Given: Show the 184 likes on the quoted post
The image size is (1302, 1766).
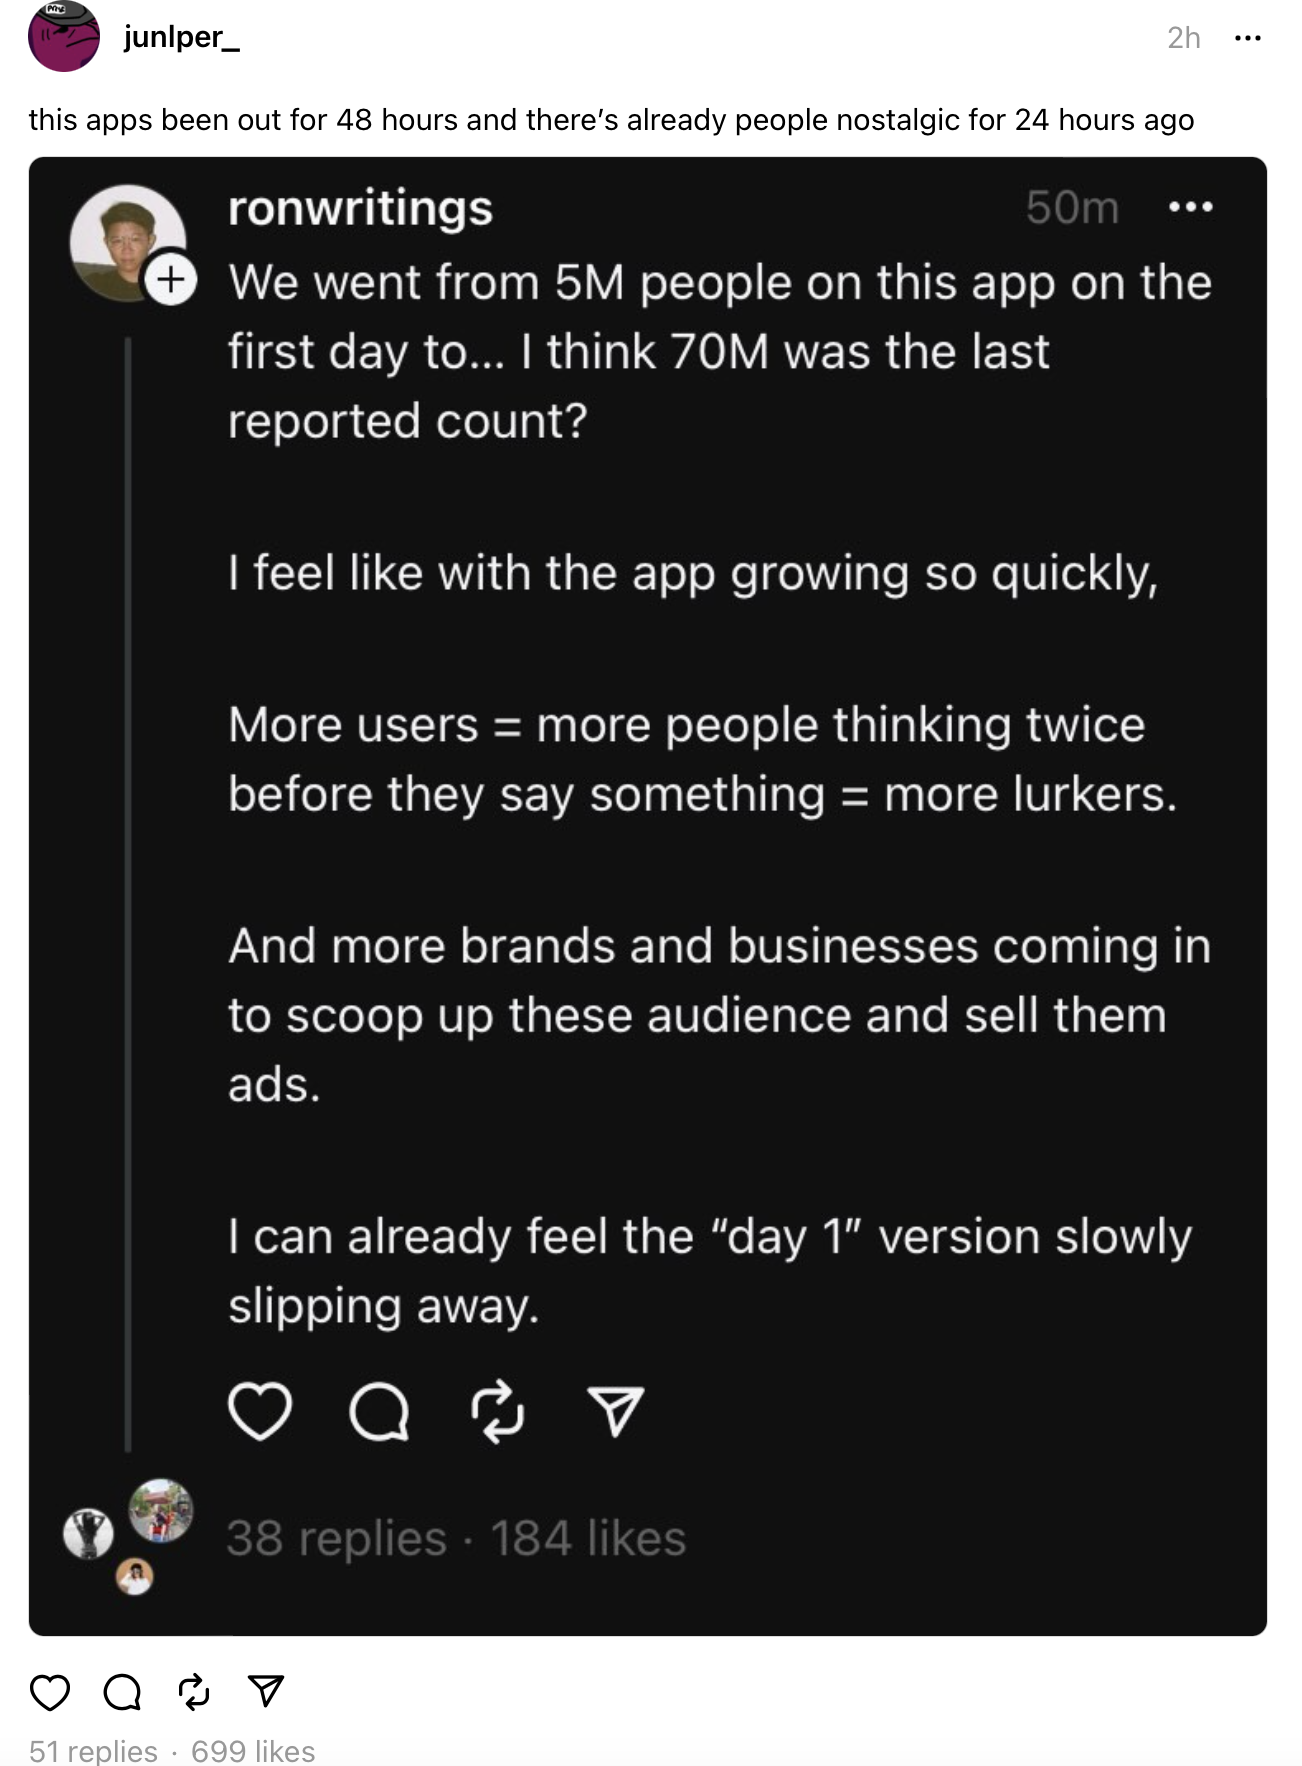Looking at the screenshot, I should (x=588, y=1538).
